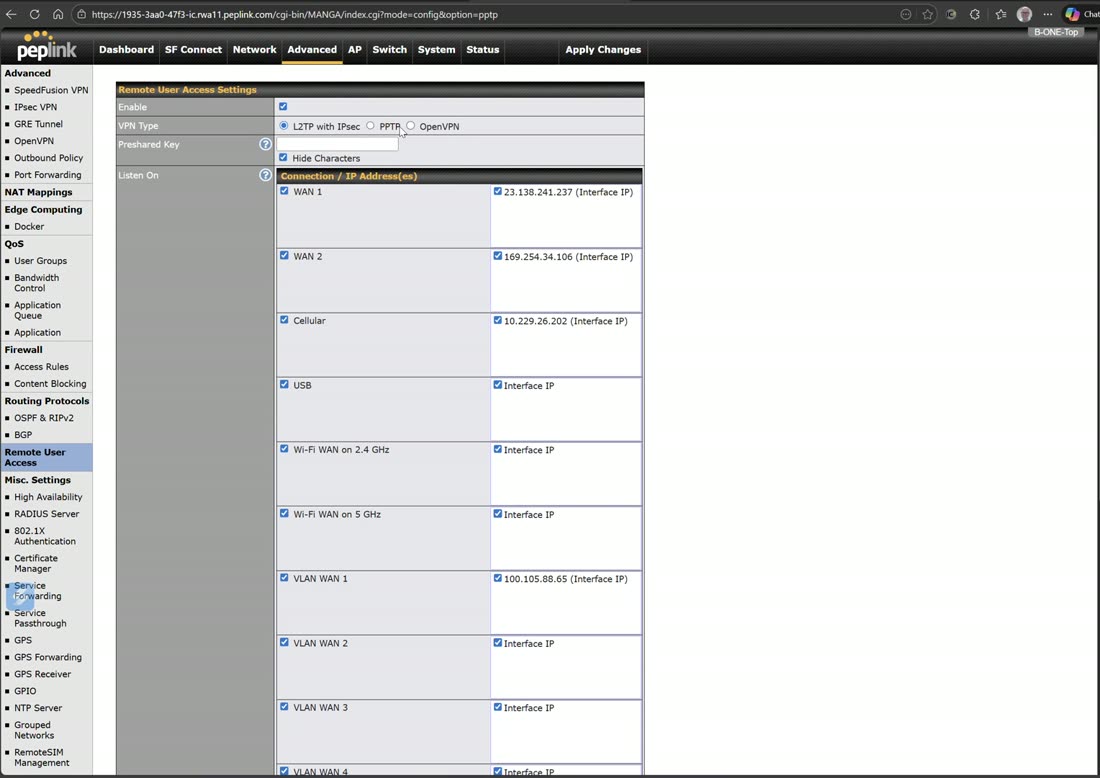Uncheck WAN 2 connection
The width and height of the screenshot is (1100, 778).
coord(284,255)
